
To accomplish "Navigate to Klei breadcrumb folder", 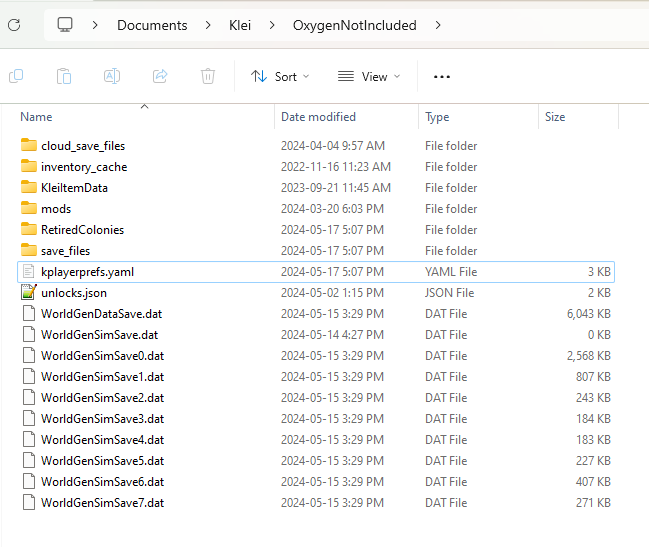I will (x=241, y=25).
